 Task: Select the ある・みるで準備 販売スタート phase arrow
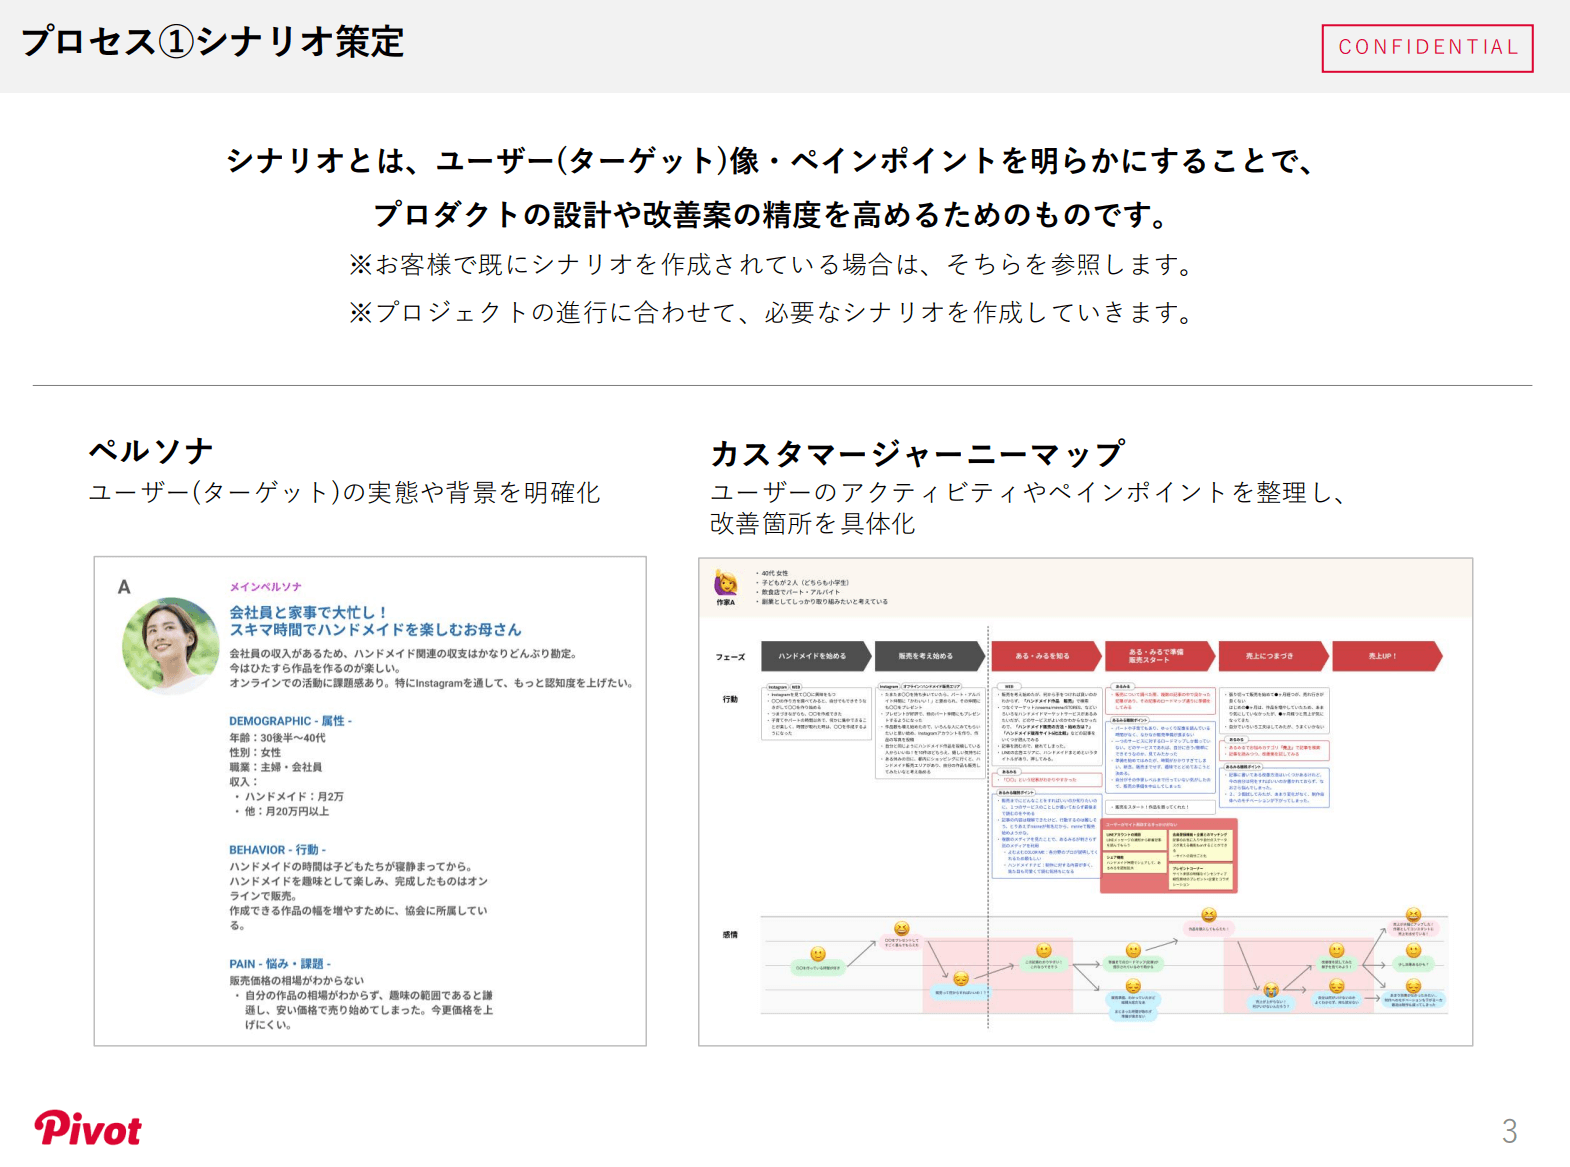[1160, 656]
